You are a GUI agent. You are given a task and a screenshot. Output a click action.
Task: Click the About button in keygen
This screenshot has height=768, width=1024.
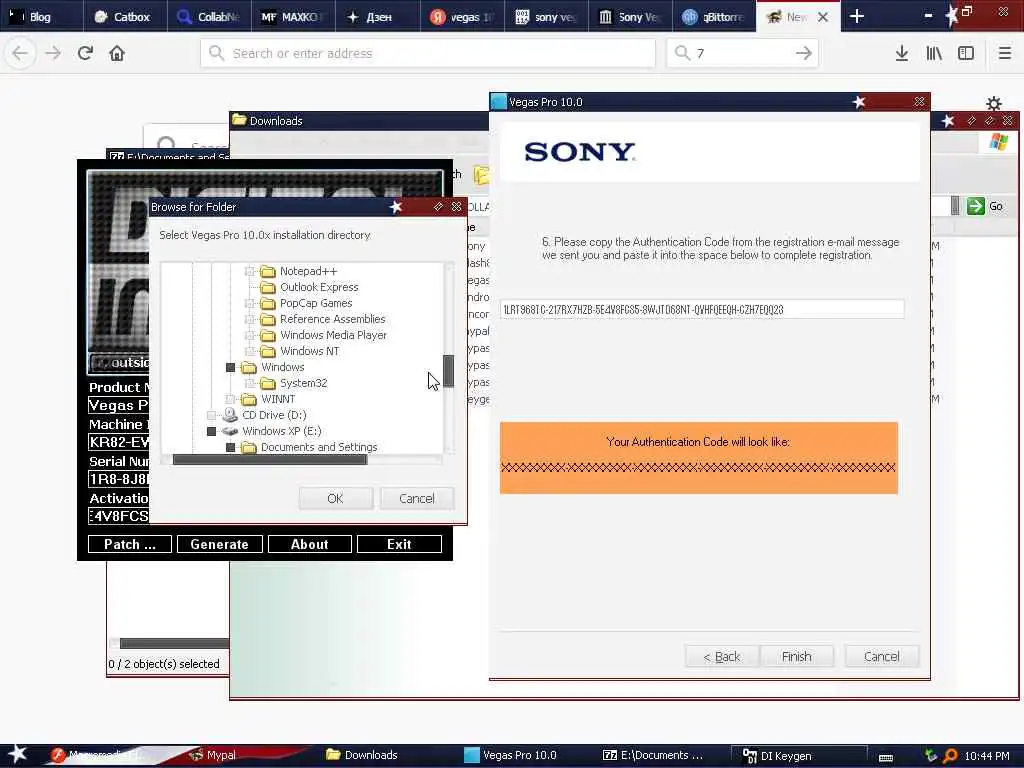310,544
